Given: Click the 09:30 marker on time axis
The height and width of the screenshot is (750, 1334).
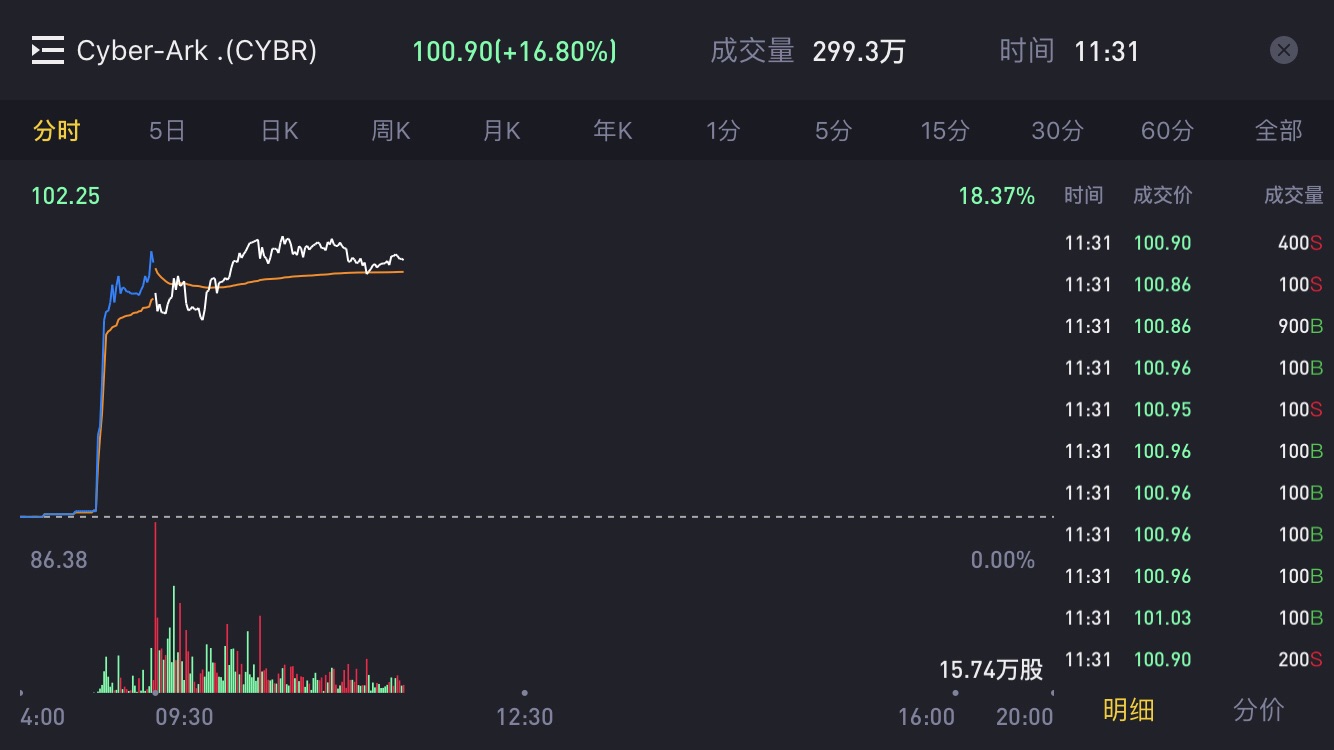Looking at the screenshot, I should [x=184, y=716].
